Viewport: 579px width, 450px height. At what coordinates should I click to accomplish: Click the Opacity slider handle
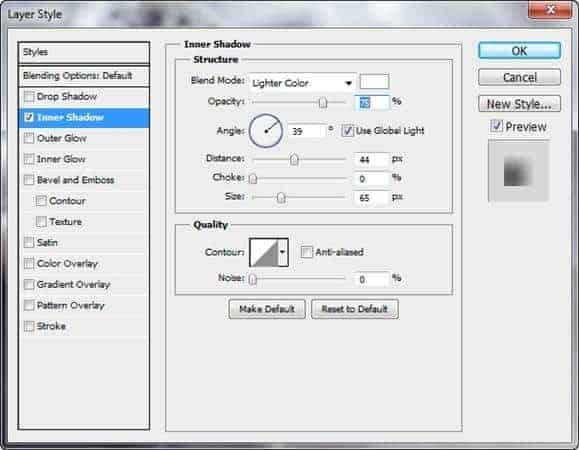coord(323,102)
